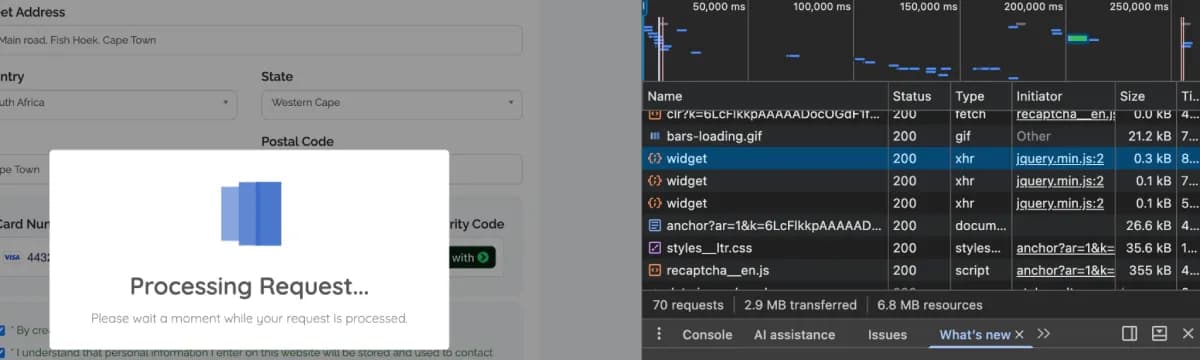Sort requests by the Type column header

point(980,96)
